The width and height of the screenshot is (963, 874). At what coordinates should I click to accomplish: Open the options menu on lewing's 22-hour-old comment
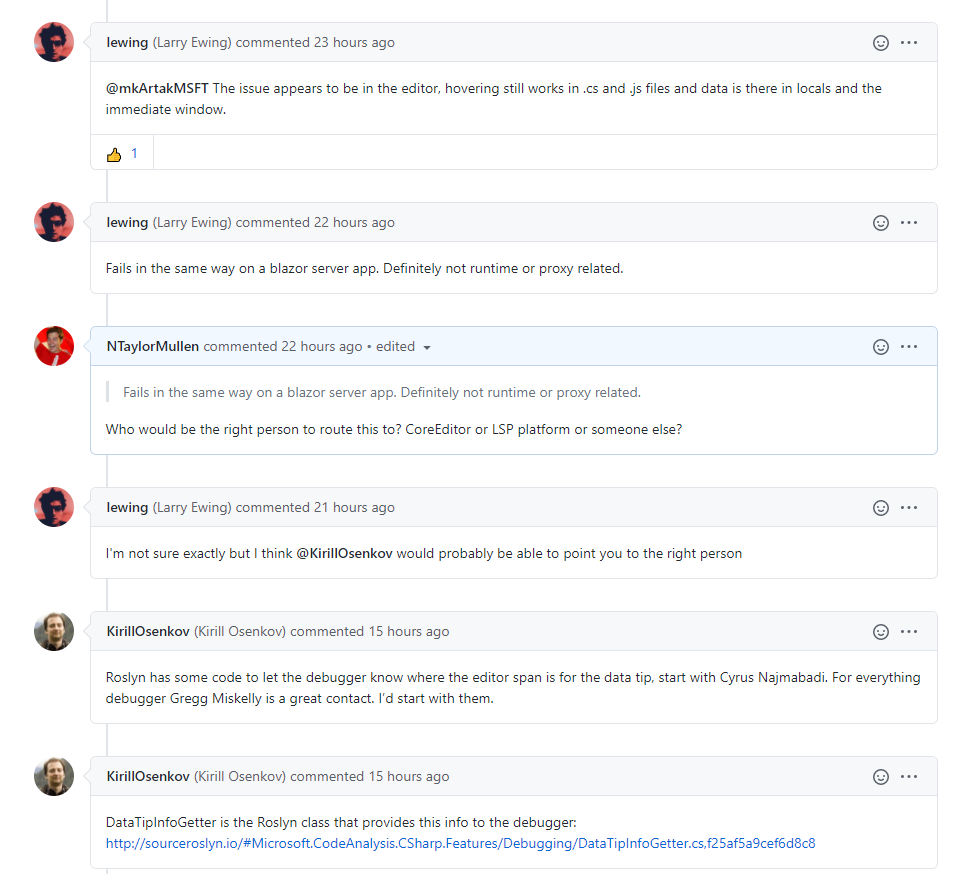pos(909,222)
